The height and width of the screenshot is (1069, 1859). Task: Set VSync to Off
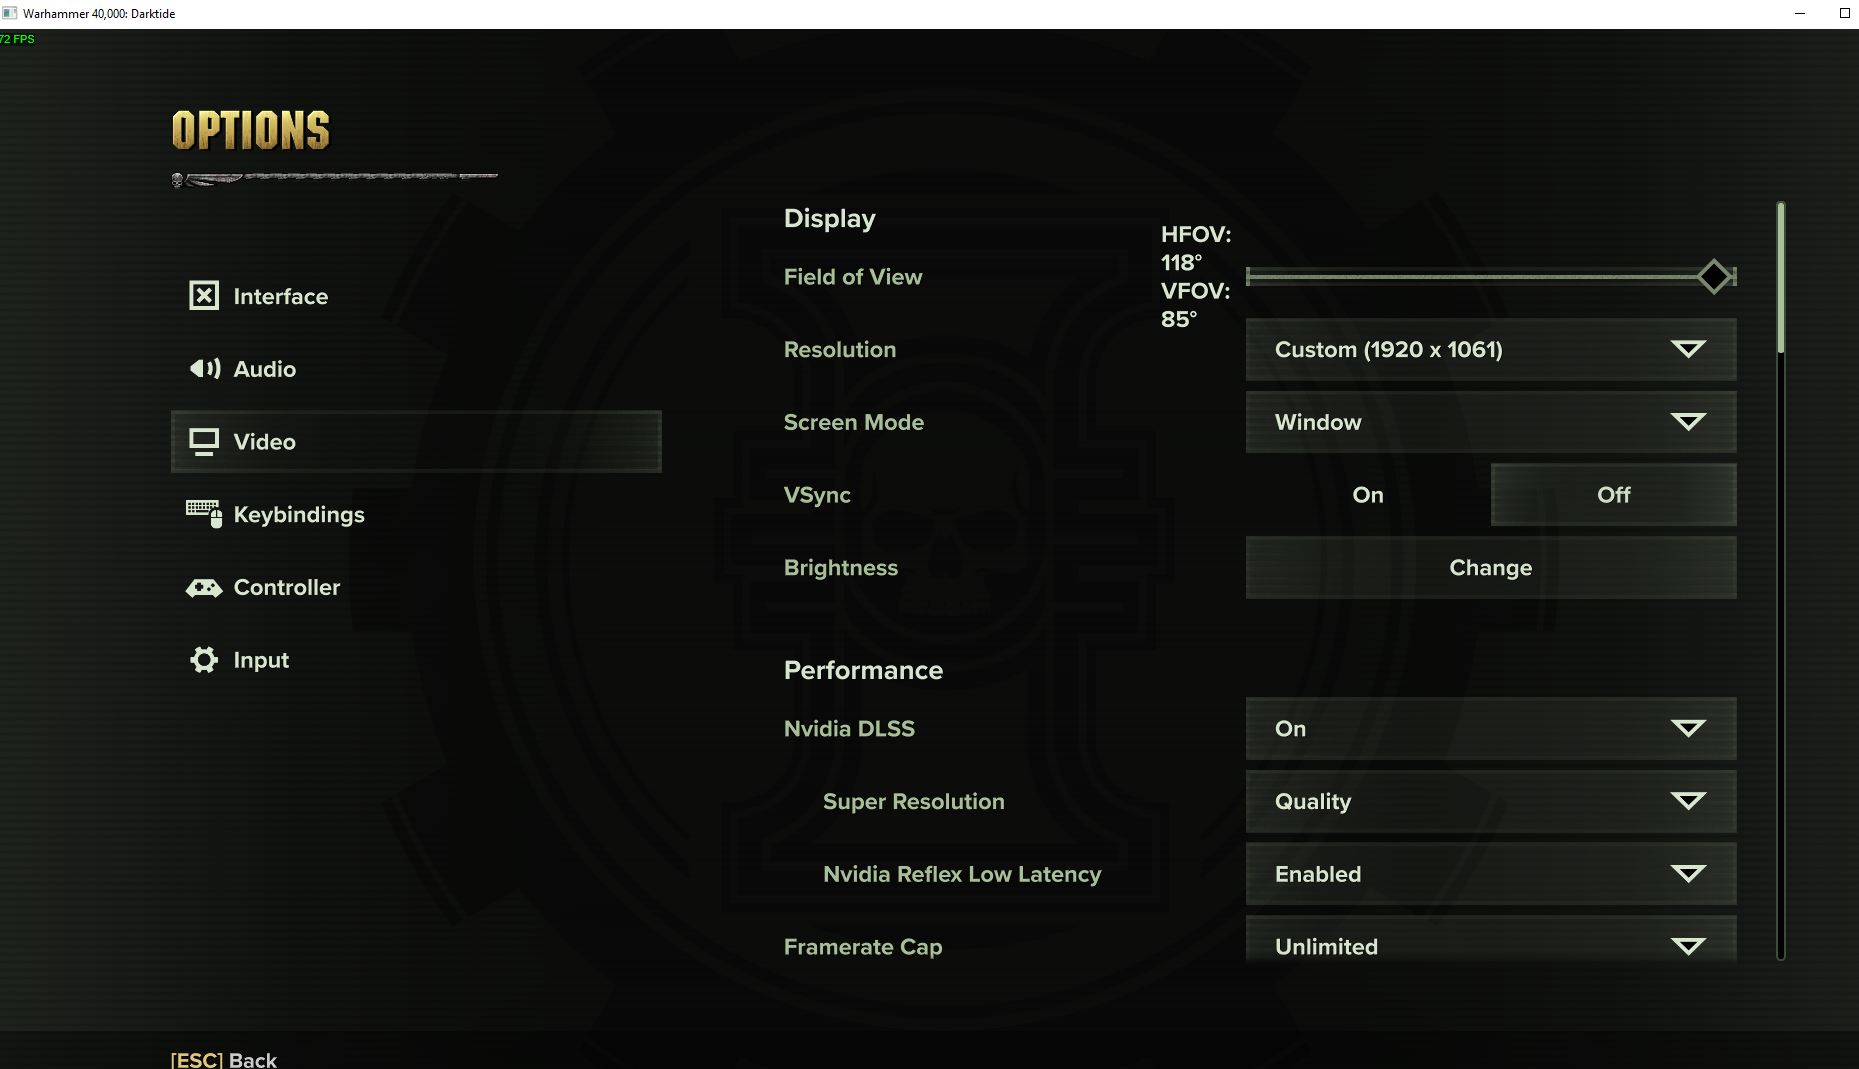tap(1613, 495)
